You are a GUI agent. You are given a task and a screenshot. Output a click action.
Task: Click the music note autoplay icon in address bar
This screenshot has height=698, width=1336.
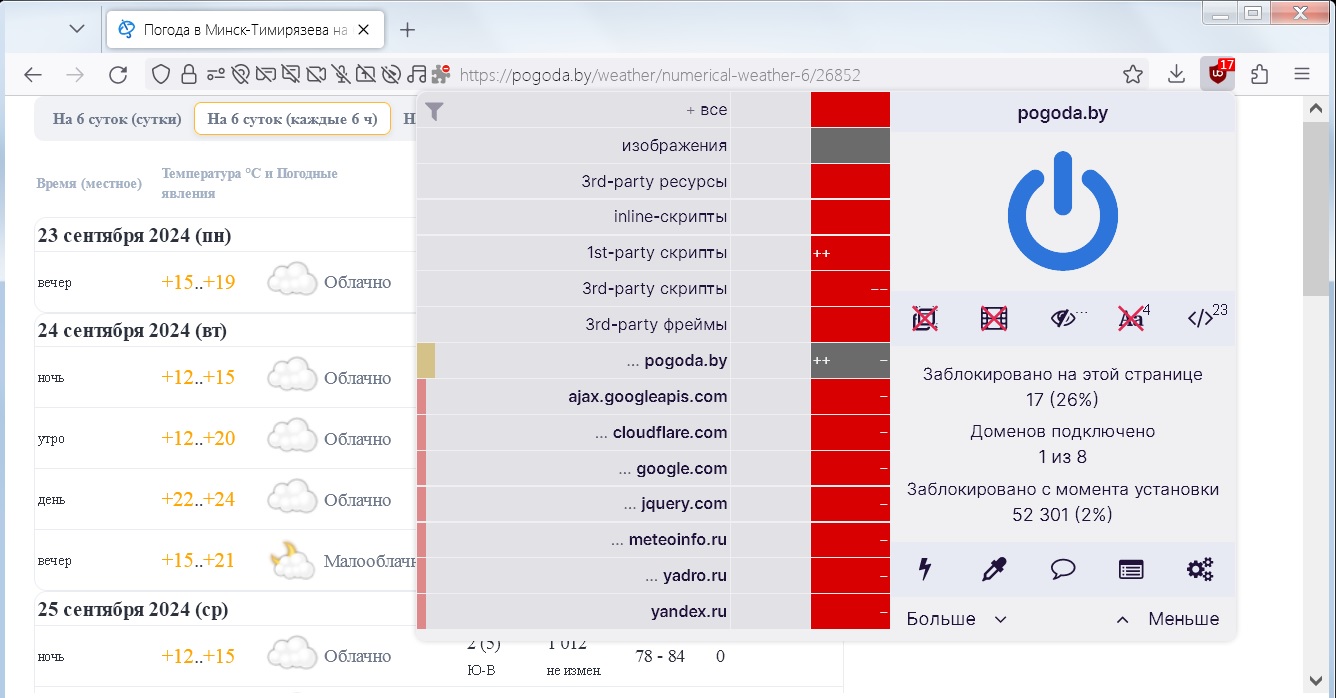(417, 74)
